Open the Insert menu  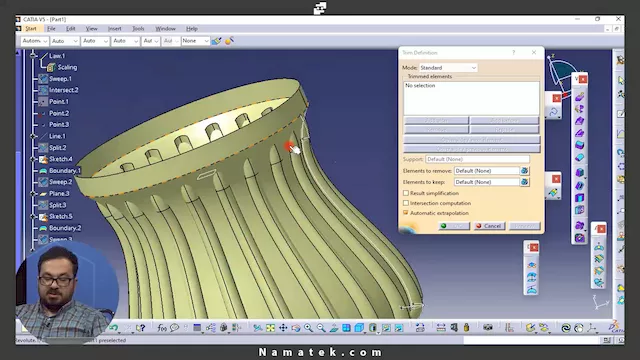(115, 29)
